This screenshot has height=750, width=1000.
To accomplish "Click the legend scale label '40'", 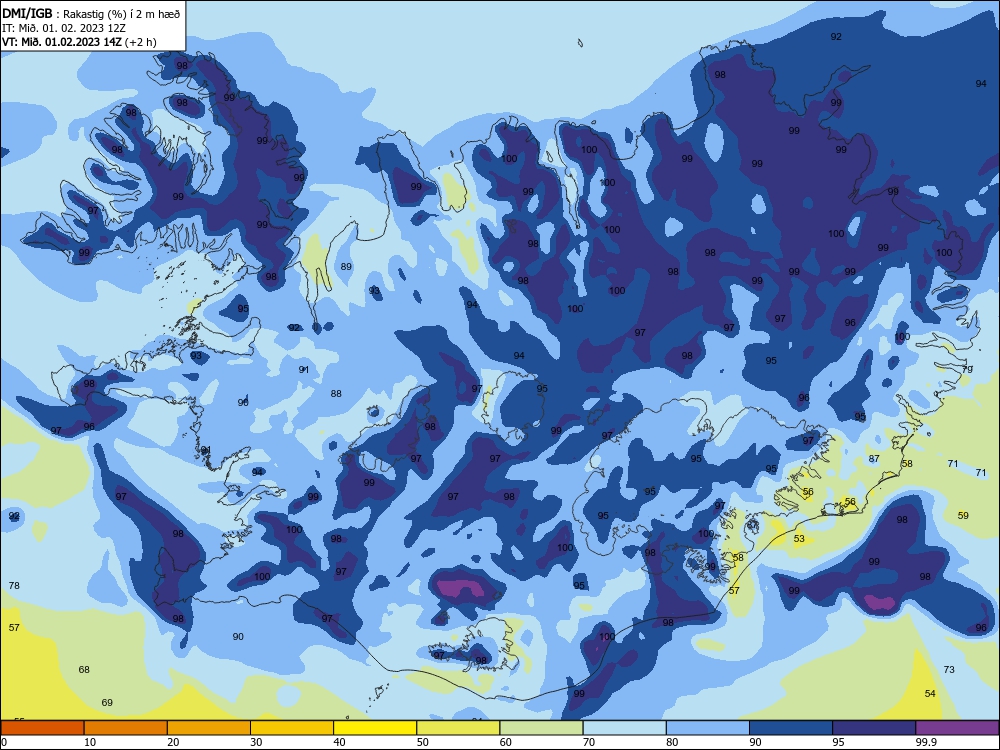I will click(x=339, y=742).
